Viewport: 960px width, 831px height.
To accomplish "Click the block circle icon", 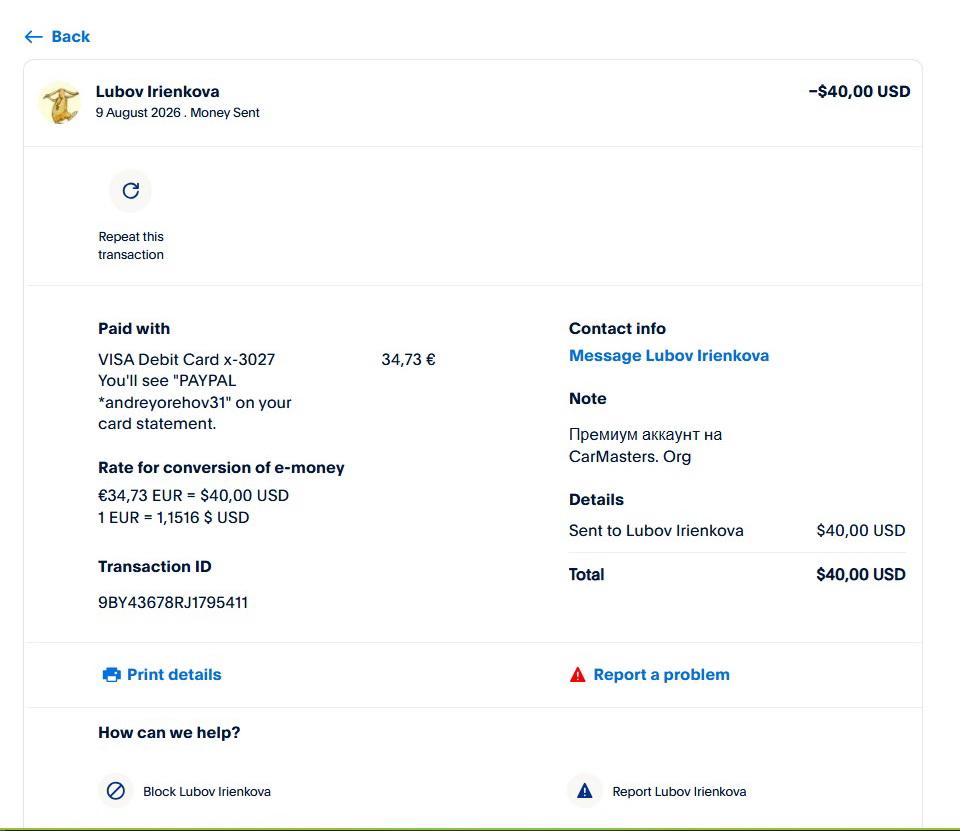I will [x=116, y=791].
